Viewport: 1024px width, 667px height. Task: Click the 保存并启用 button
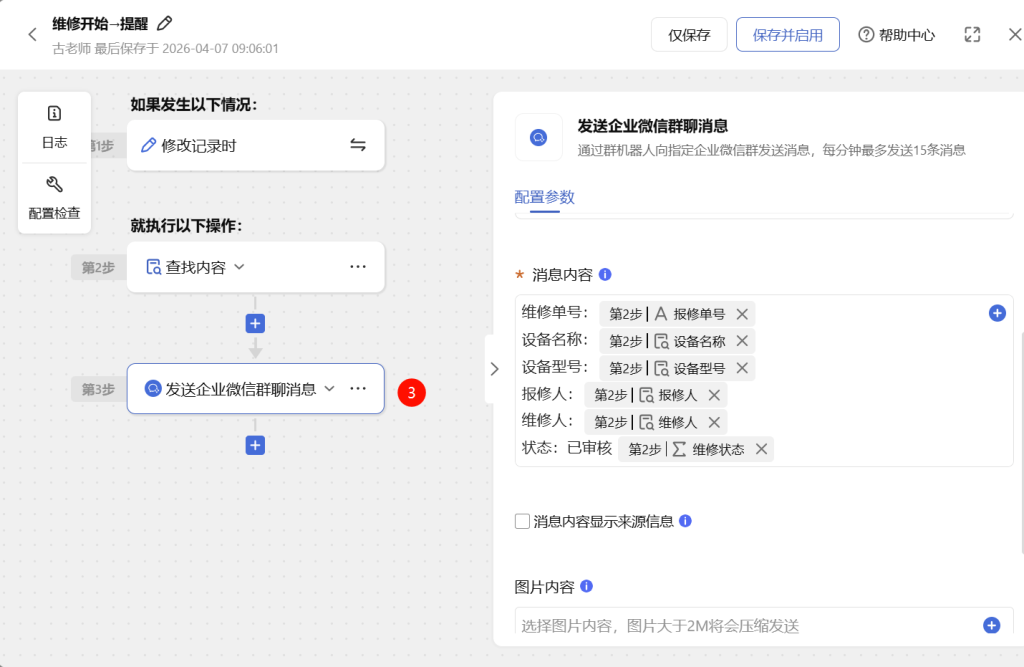tap(788, 35)
